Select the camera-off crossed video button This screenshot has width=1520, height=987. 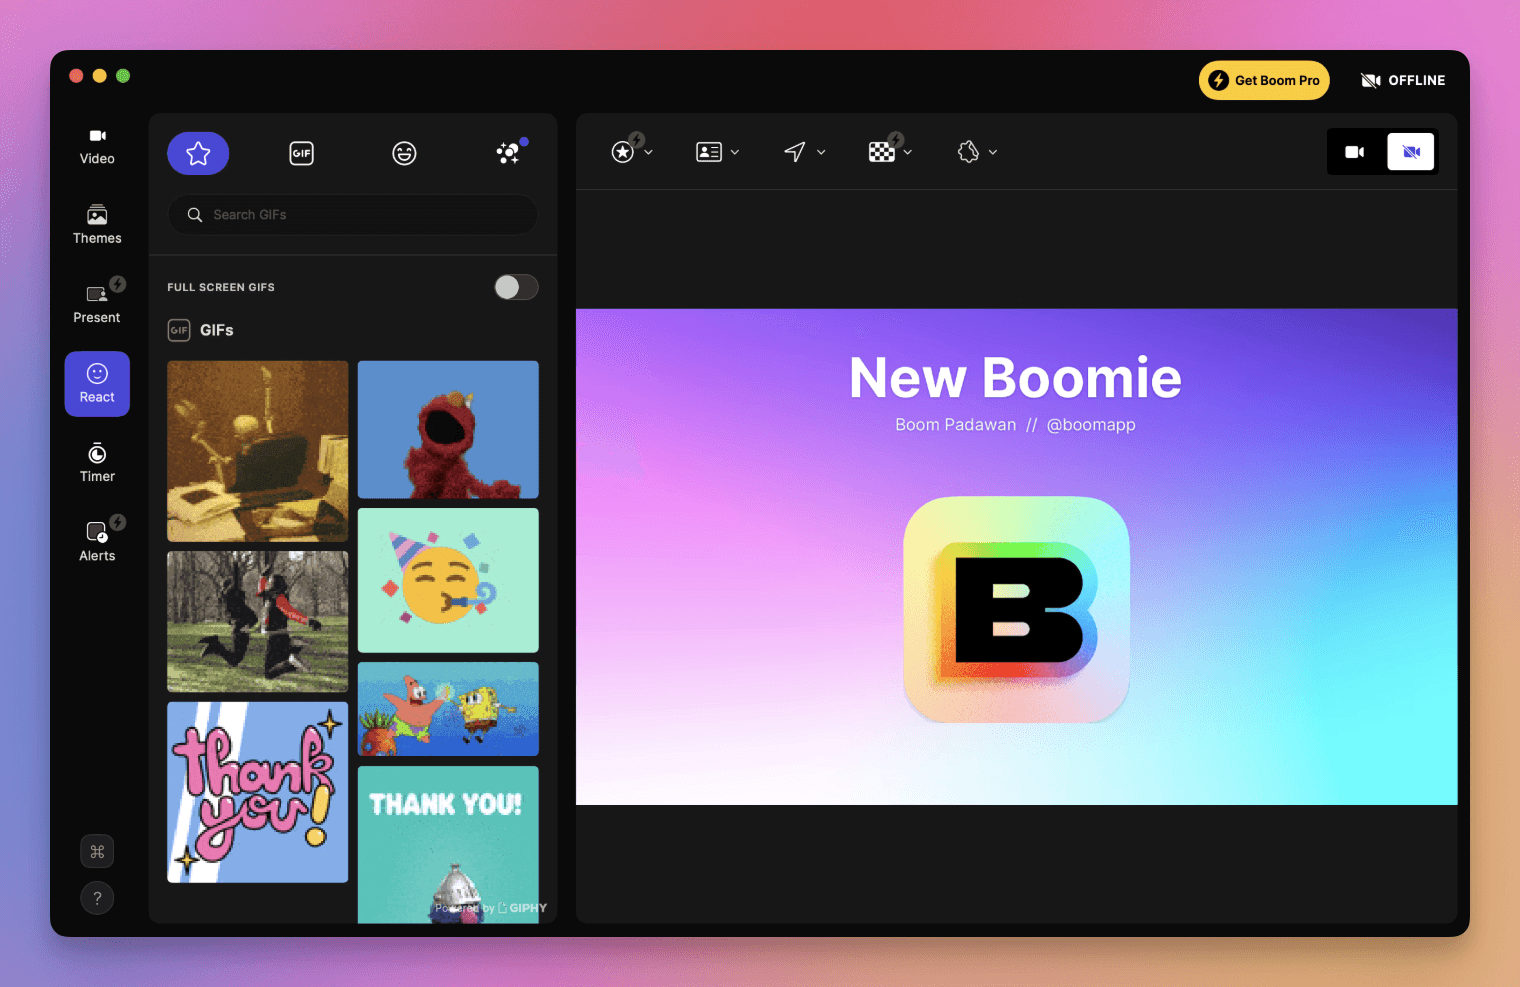pyautogui.click(x=1411, y=152)
